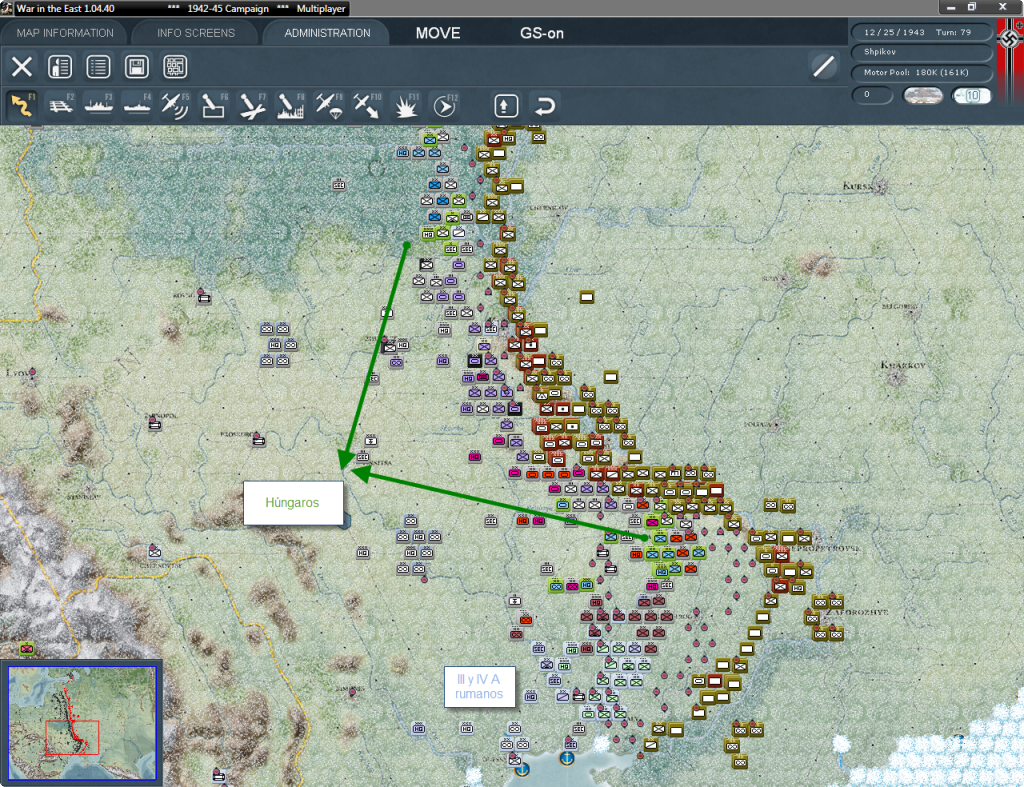The width and height of the screenshot is (1024, 787).
Task: Click the minimap thumbnail in the corner
Action: 82,723
